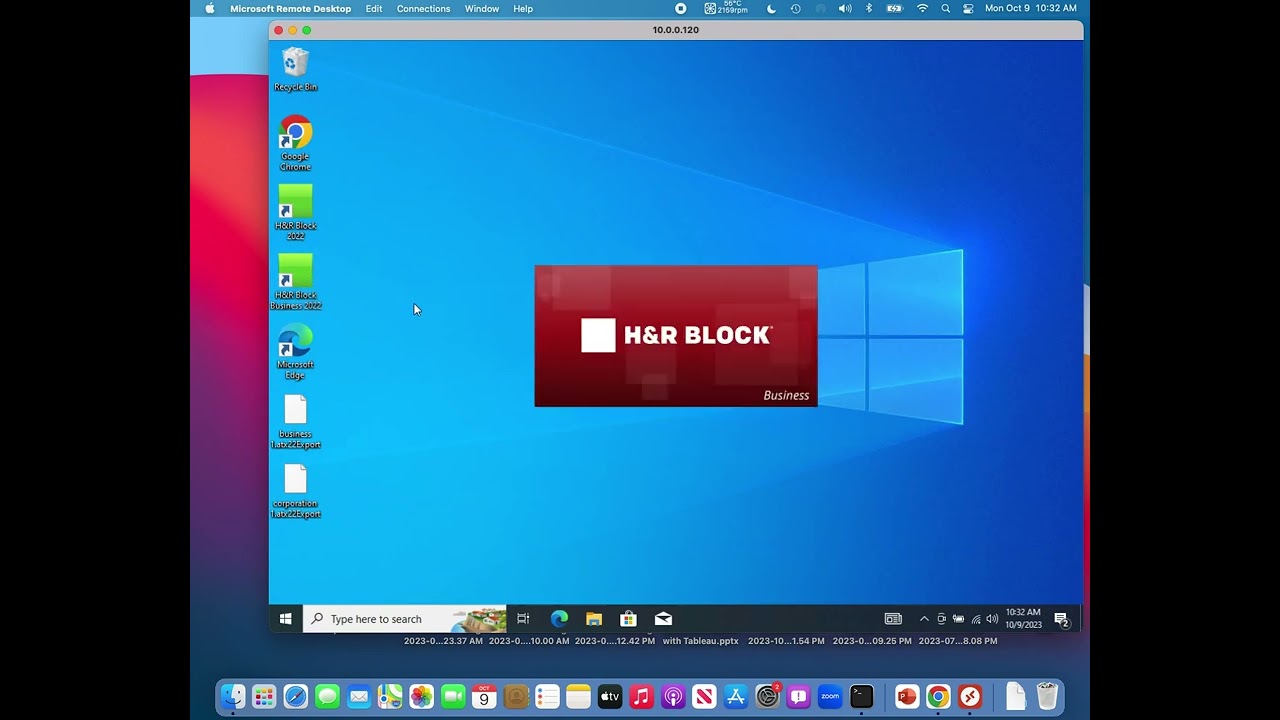1280x720 pixels.
Task: Open Podcasts in the Dock
Action: 673,696
